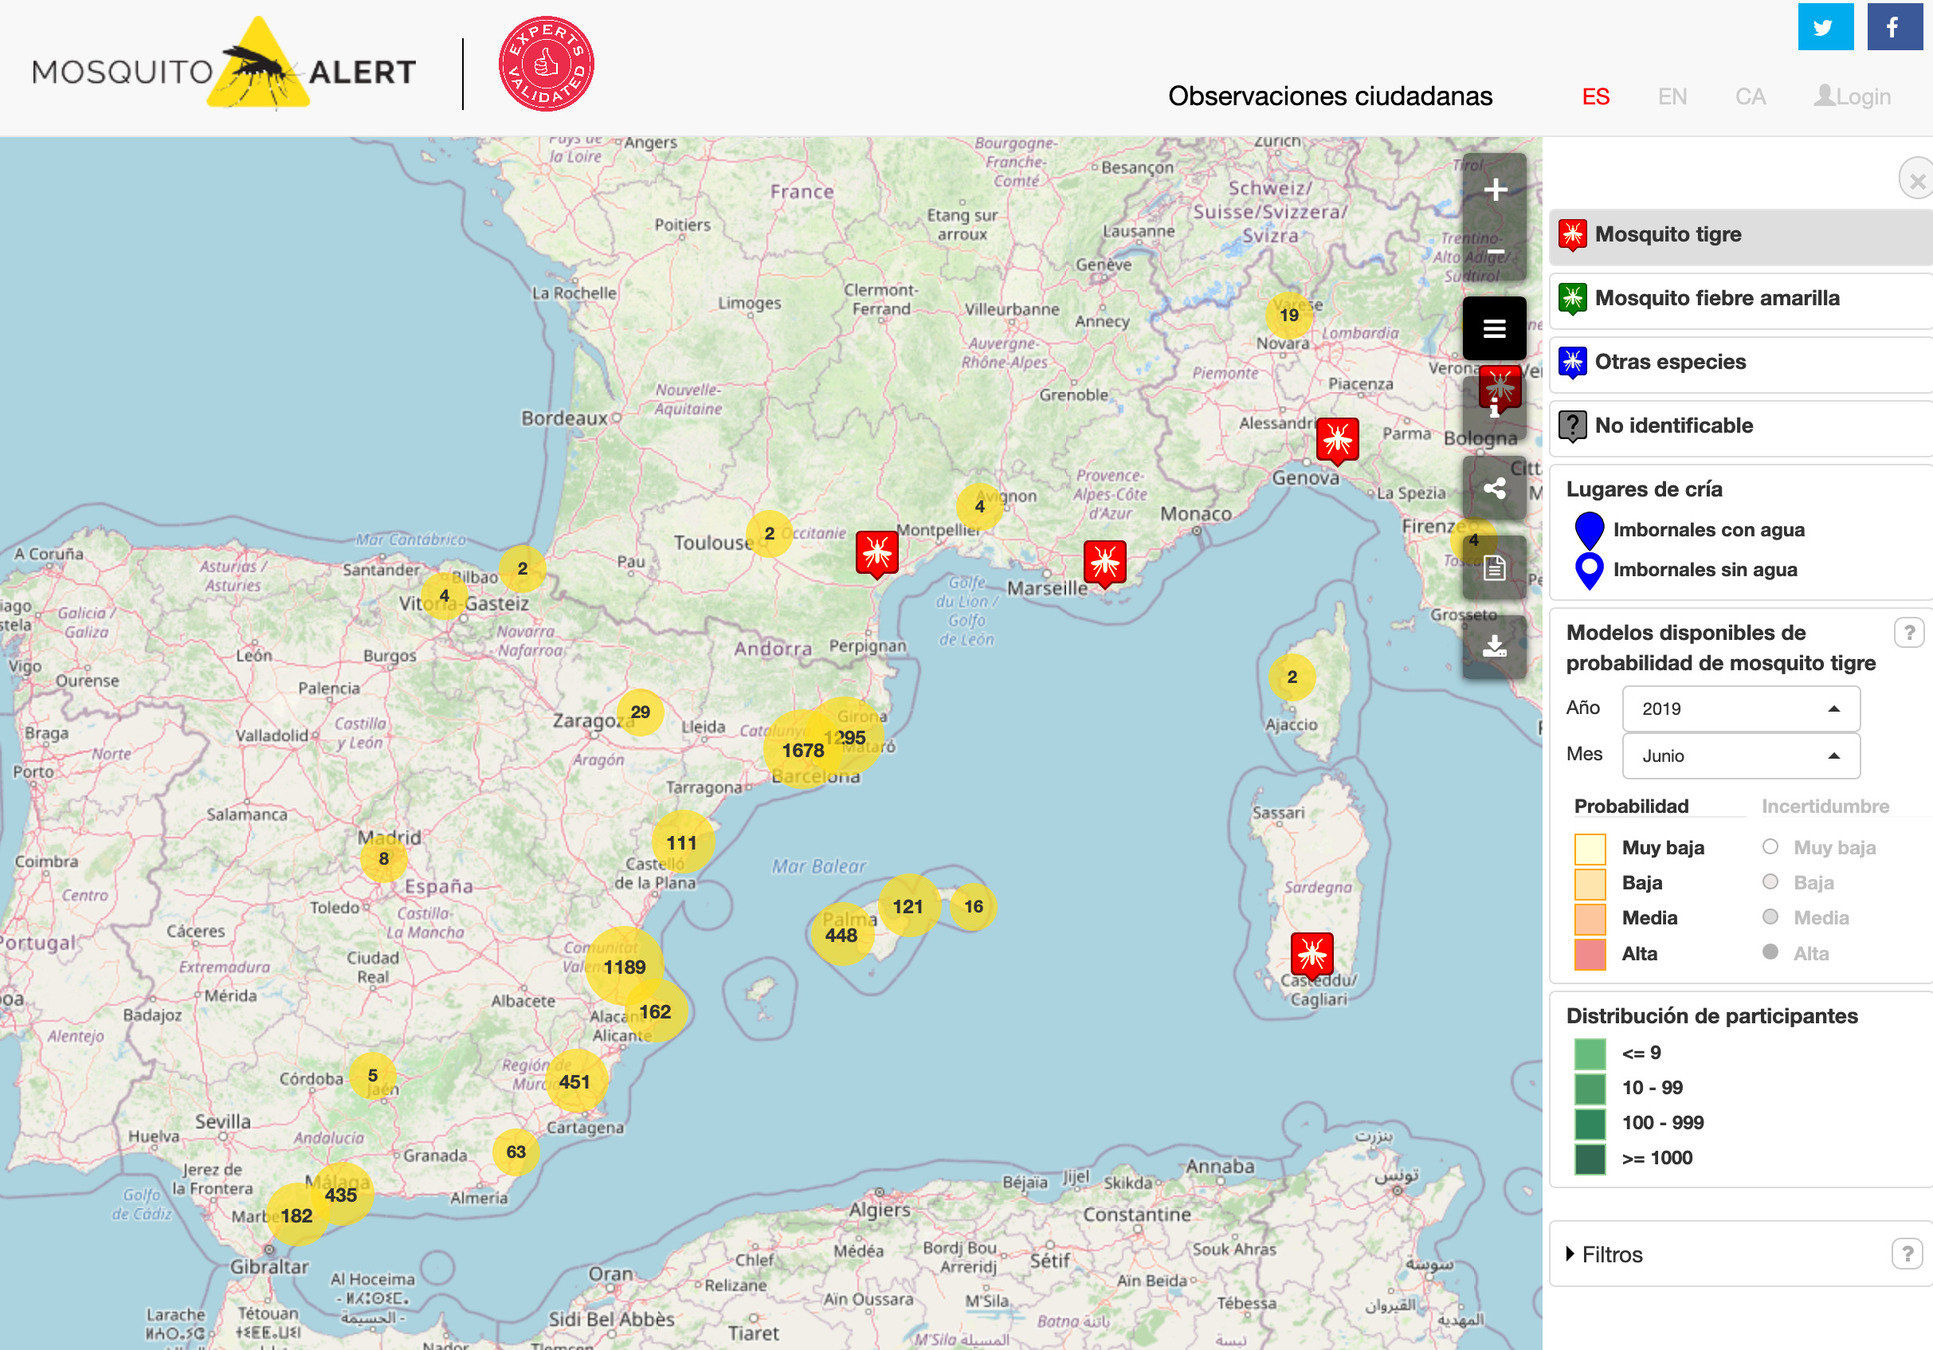Open the 63 cluster near Almería

pos(516,1152)
